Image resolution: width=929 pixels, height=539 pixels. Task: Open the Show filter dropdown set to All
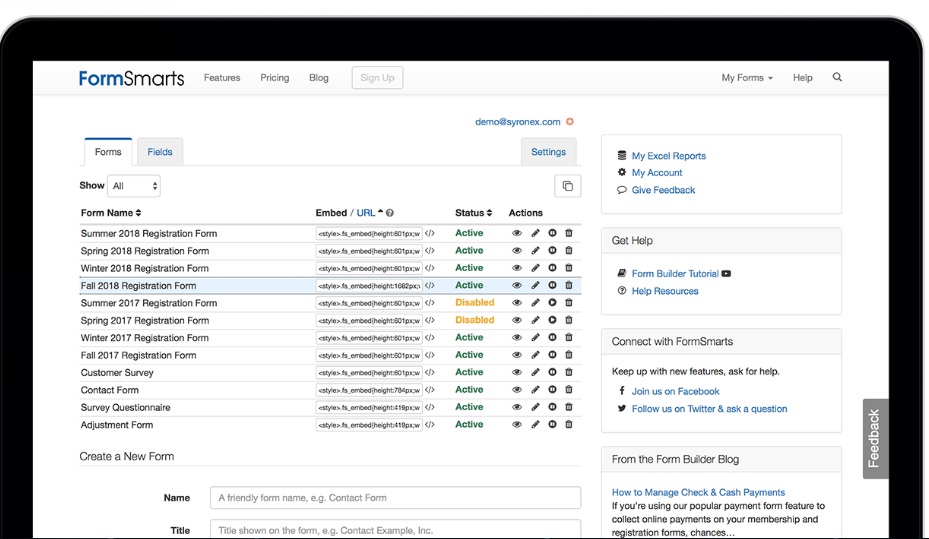click(133, 186)
